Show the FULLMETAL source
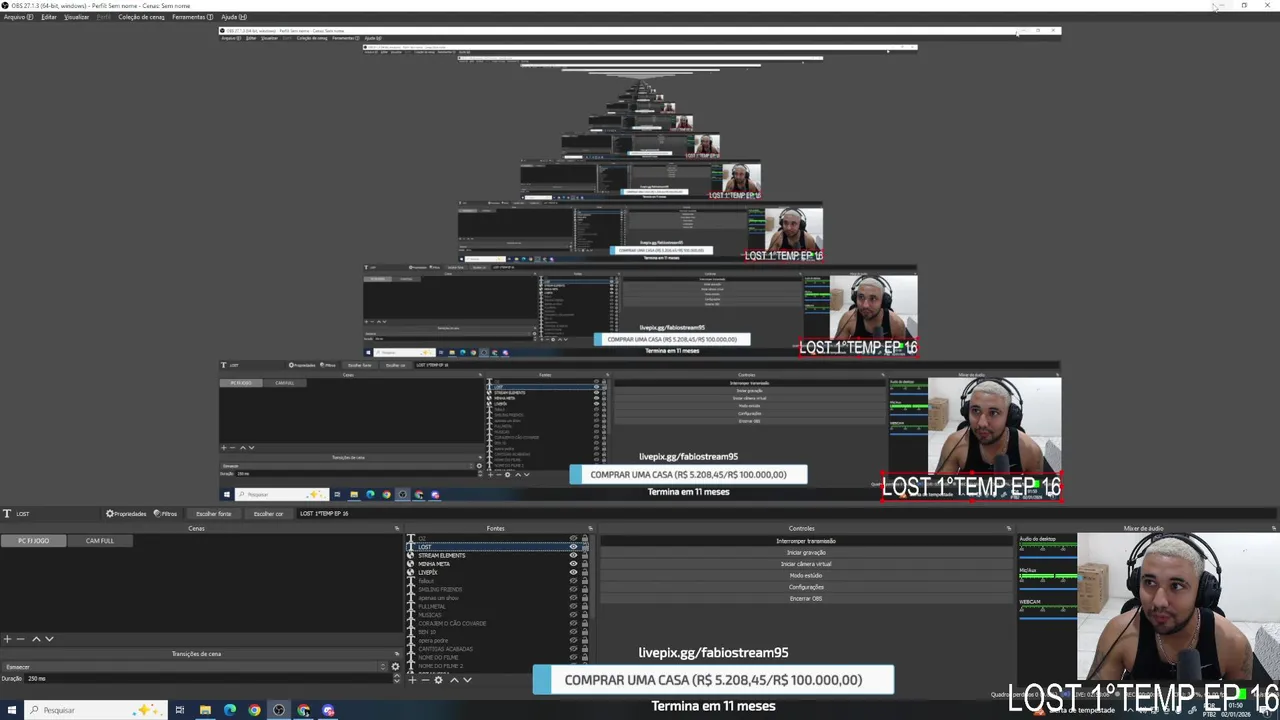Screen dimensions: 1280x720 (573, 606)
